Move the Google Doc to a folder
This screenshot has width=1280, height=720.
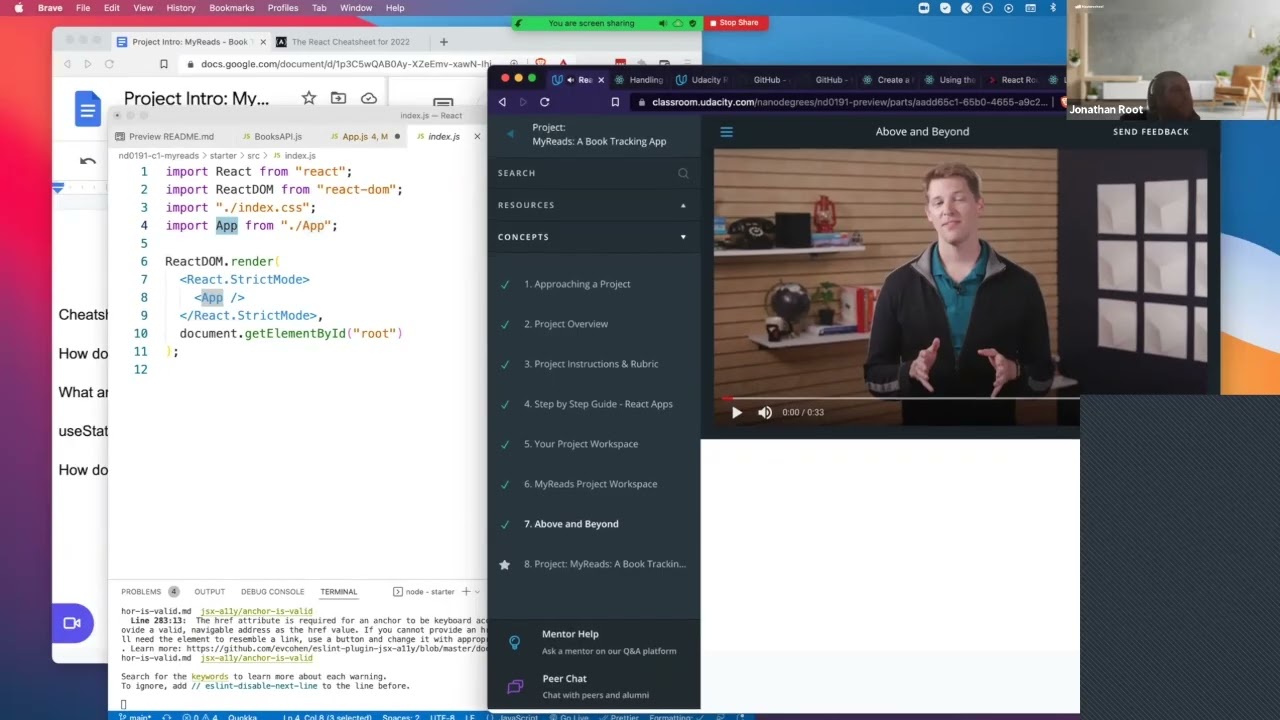click(338, 98)
